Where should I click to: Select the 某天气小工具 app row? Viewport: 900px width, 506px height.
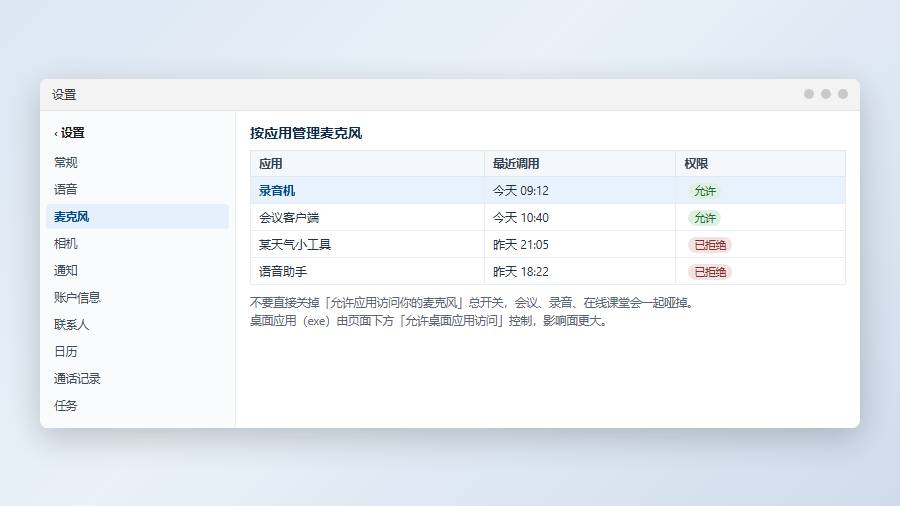[548, 244]
